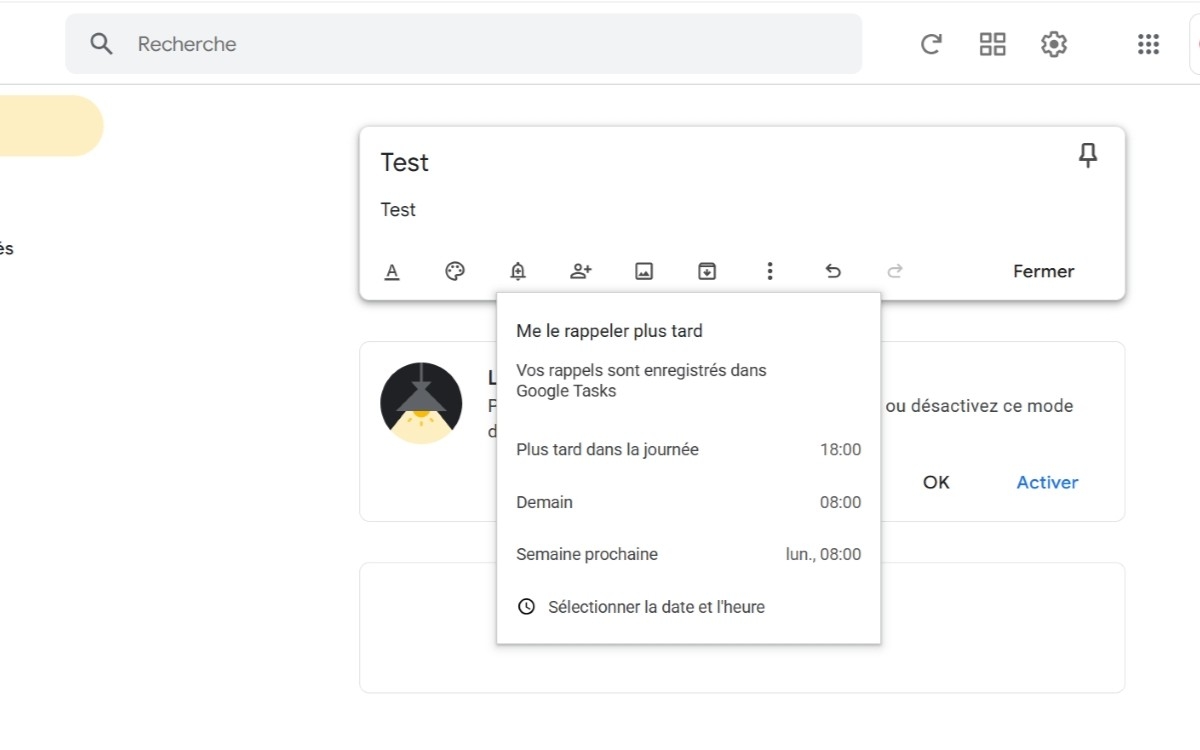Refresh Google Keep to sync notes
This screenshot has width=1200, height=750.
coord(931,44)
